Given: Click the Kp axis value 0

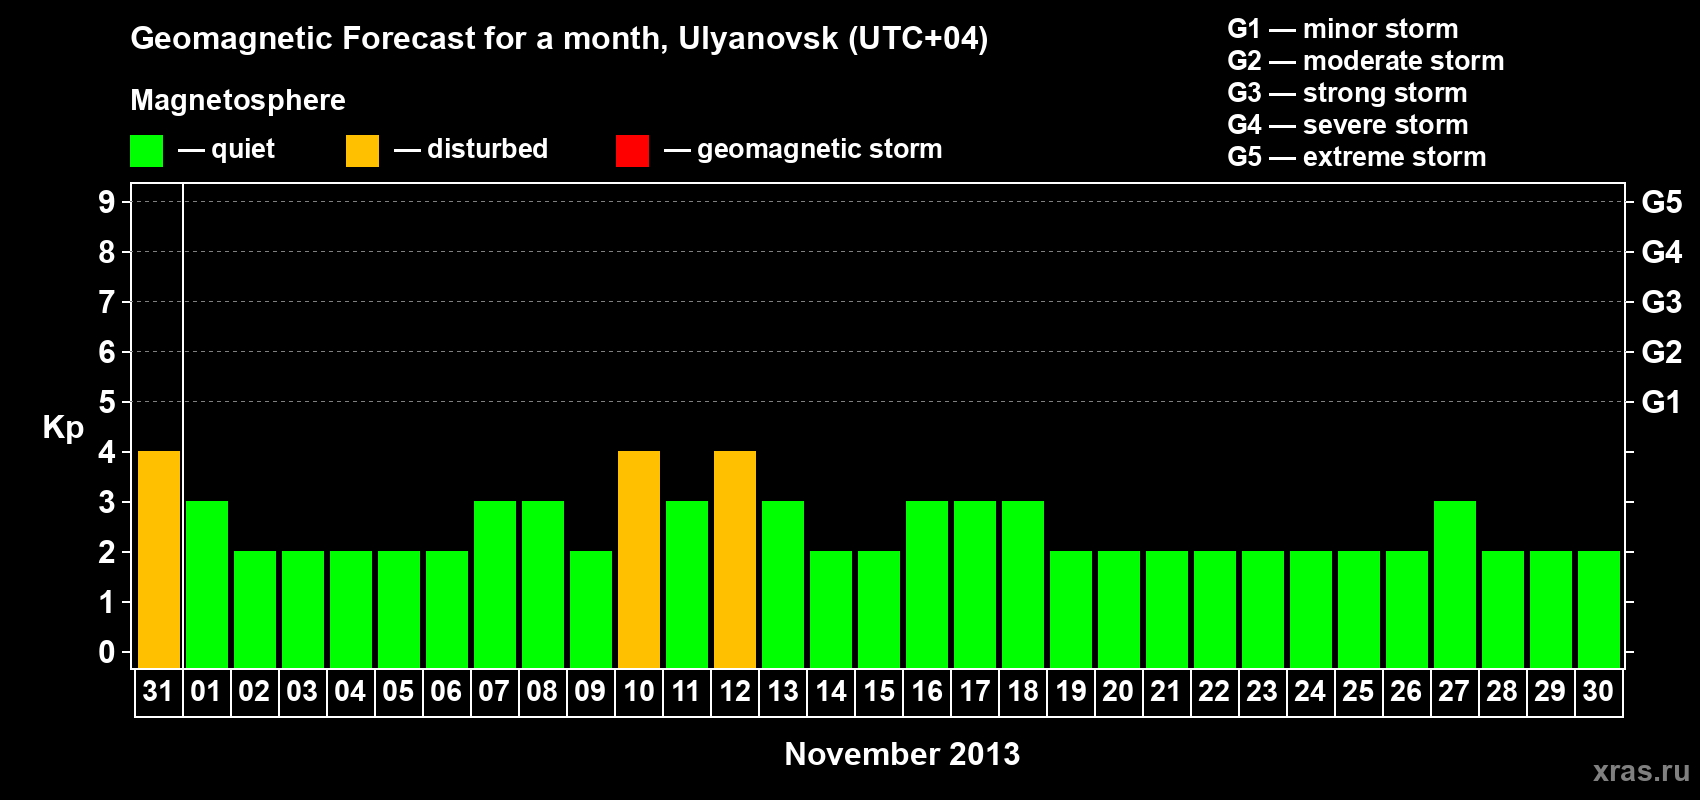Looking at the screenshot, I should point(107,652).
